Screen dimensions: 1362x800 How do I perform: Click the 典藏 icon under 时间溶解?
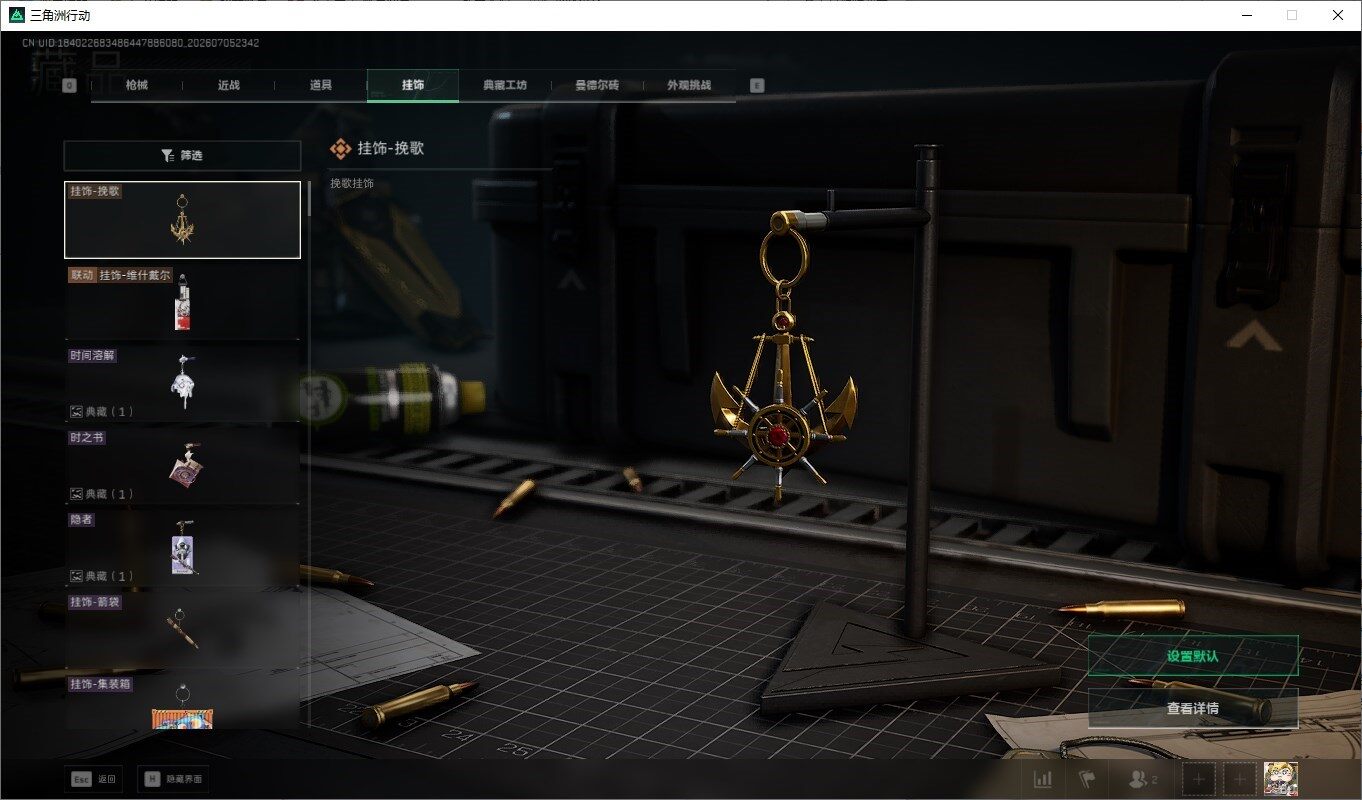pos(76,412)
